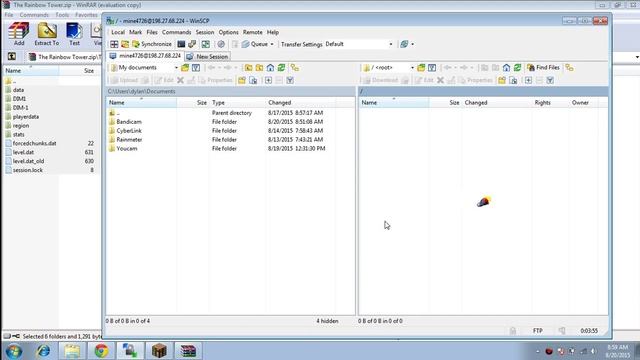This screenshot has height=360, width=640.
Task: Sort remote panel by Owner column header
Action: pos(583,102)
